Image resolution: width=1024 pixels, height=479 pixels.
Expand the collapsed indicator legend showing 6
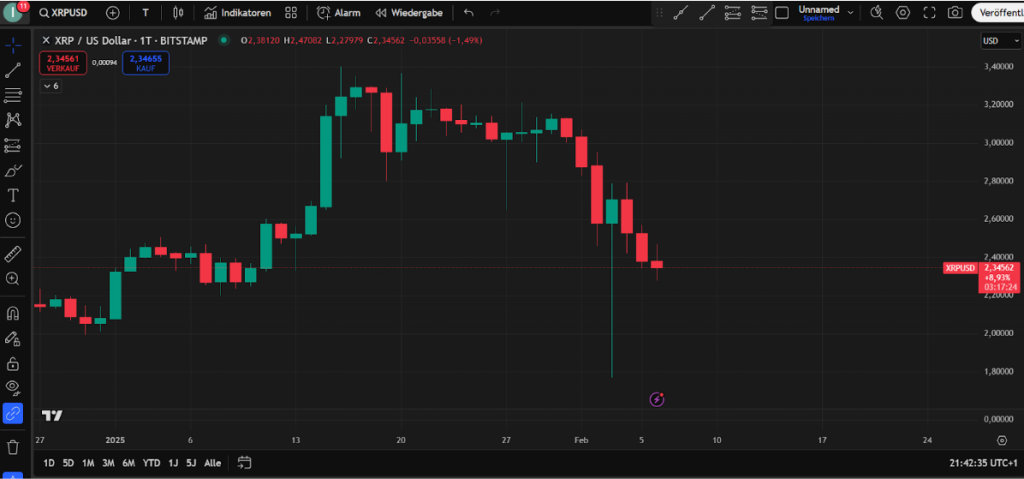pos(50,86)
